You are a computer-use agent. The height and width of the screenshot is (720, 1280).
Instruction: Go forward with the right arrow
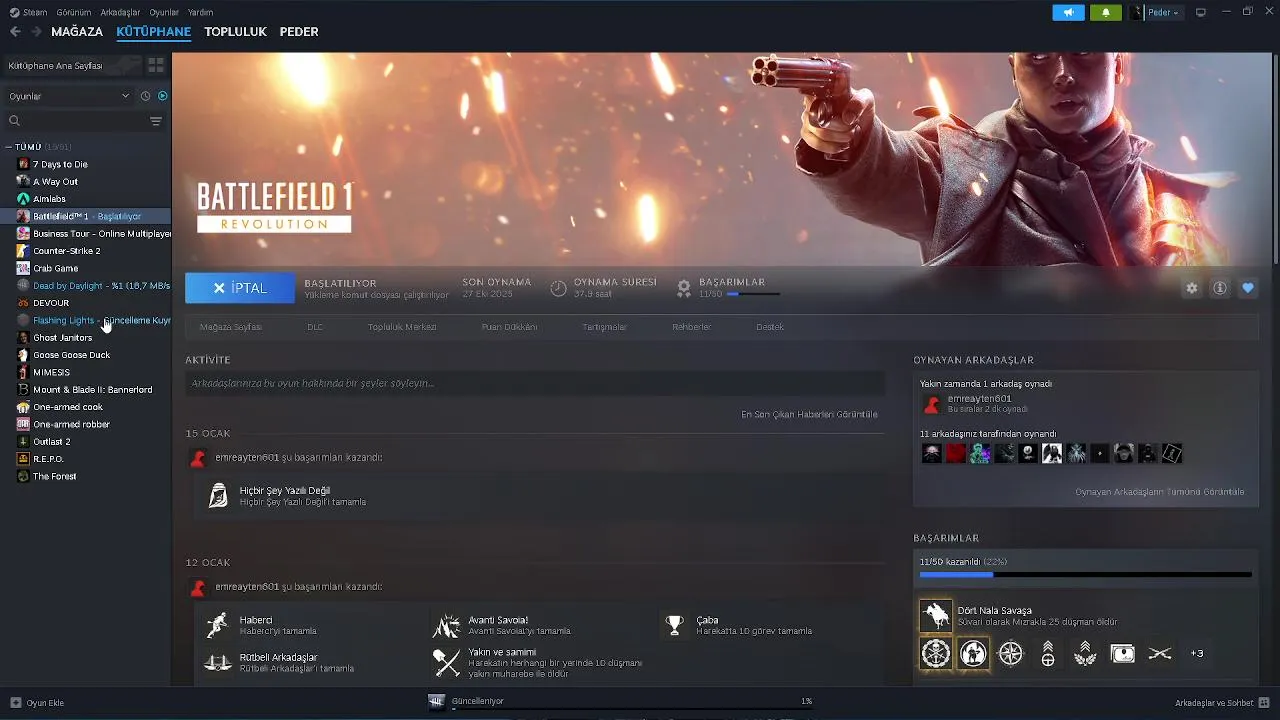click(36, 31)
